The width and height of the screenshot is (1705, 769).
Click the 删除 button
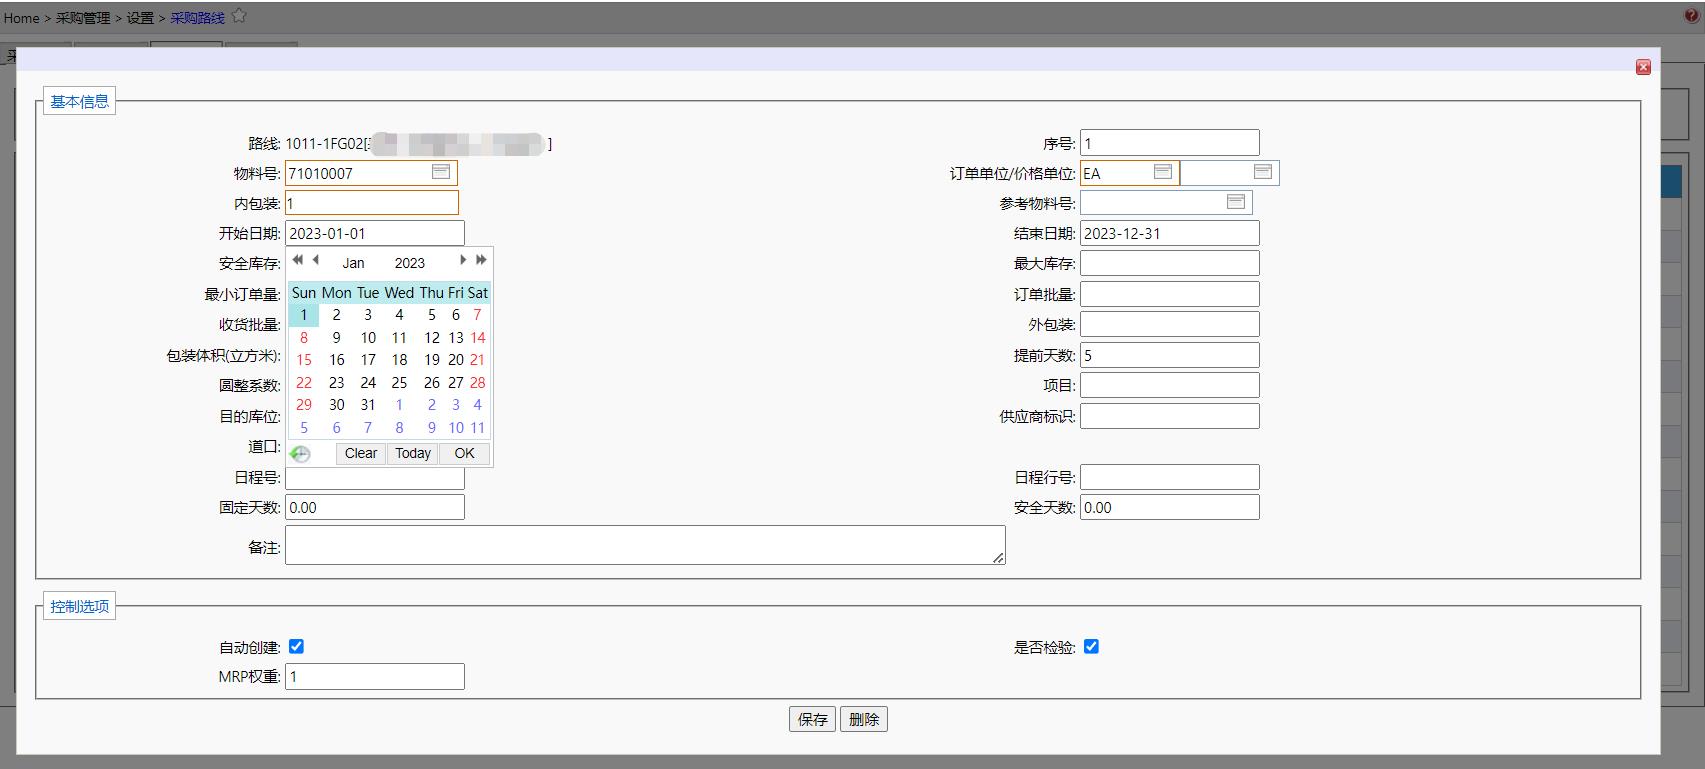pyautogui.click(x=864, y=719)
